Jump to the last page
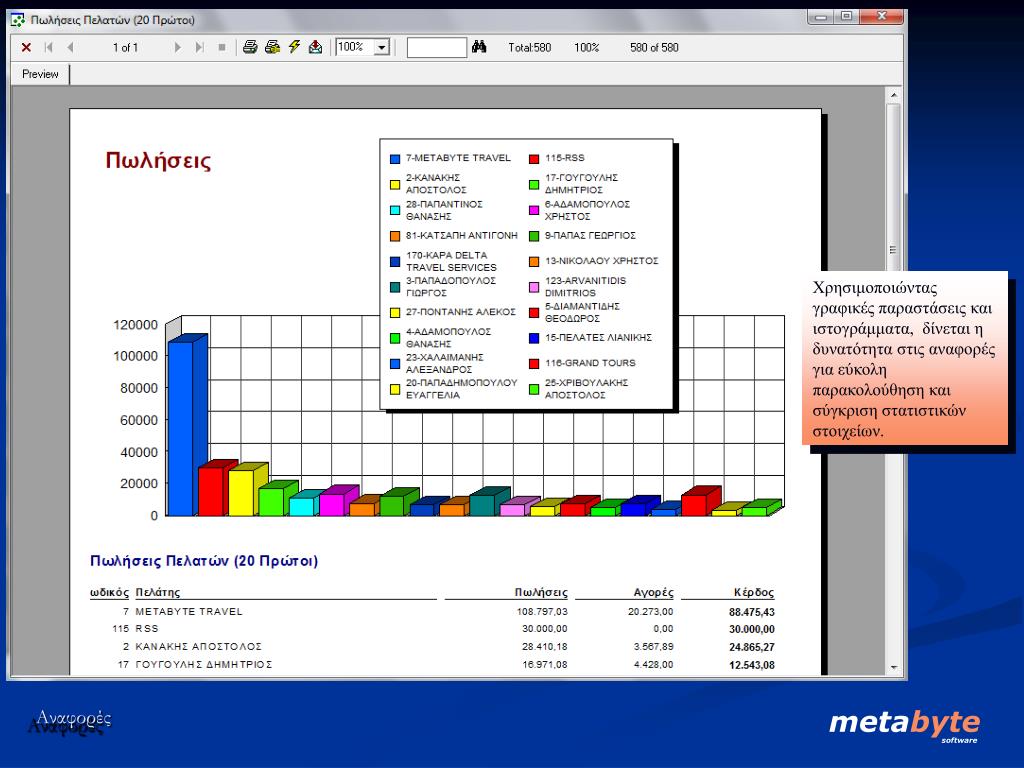 199,48
